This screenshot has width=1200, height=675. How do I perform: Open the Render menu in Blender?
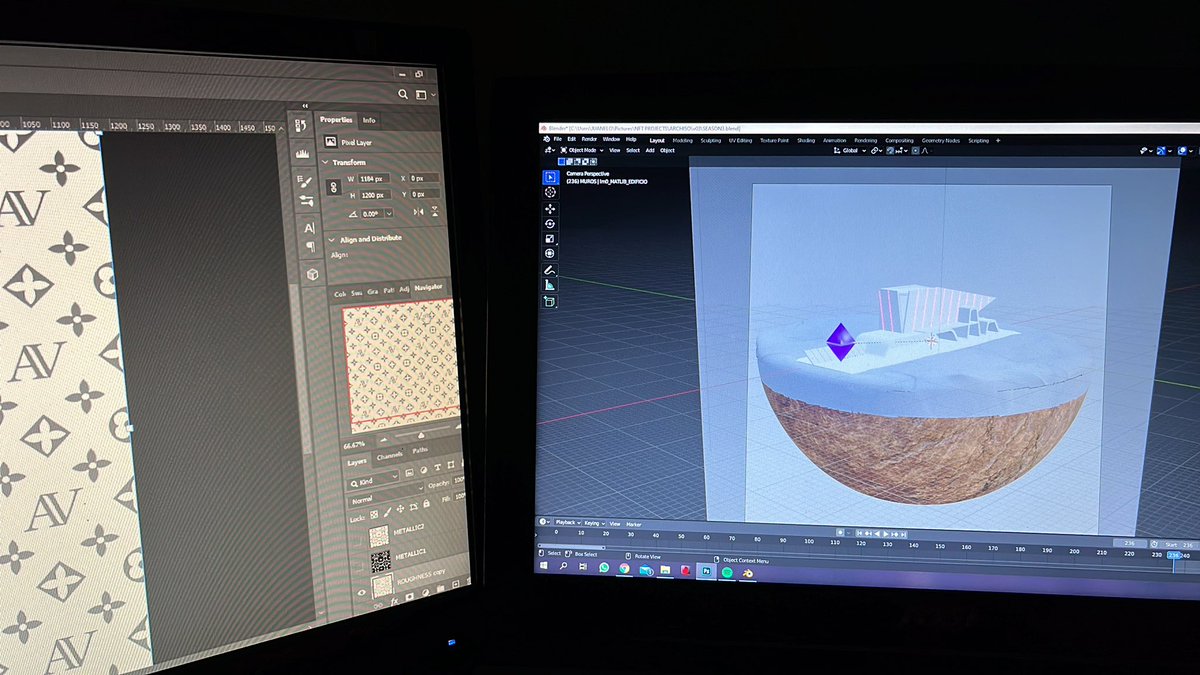tap(589, 139)
